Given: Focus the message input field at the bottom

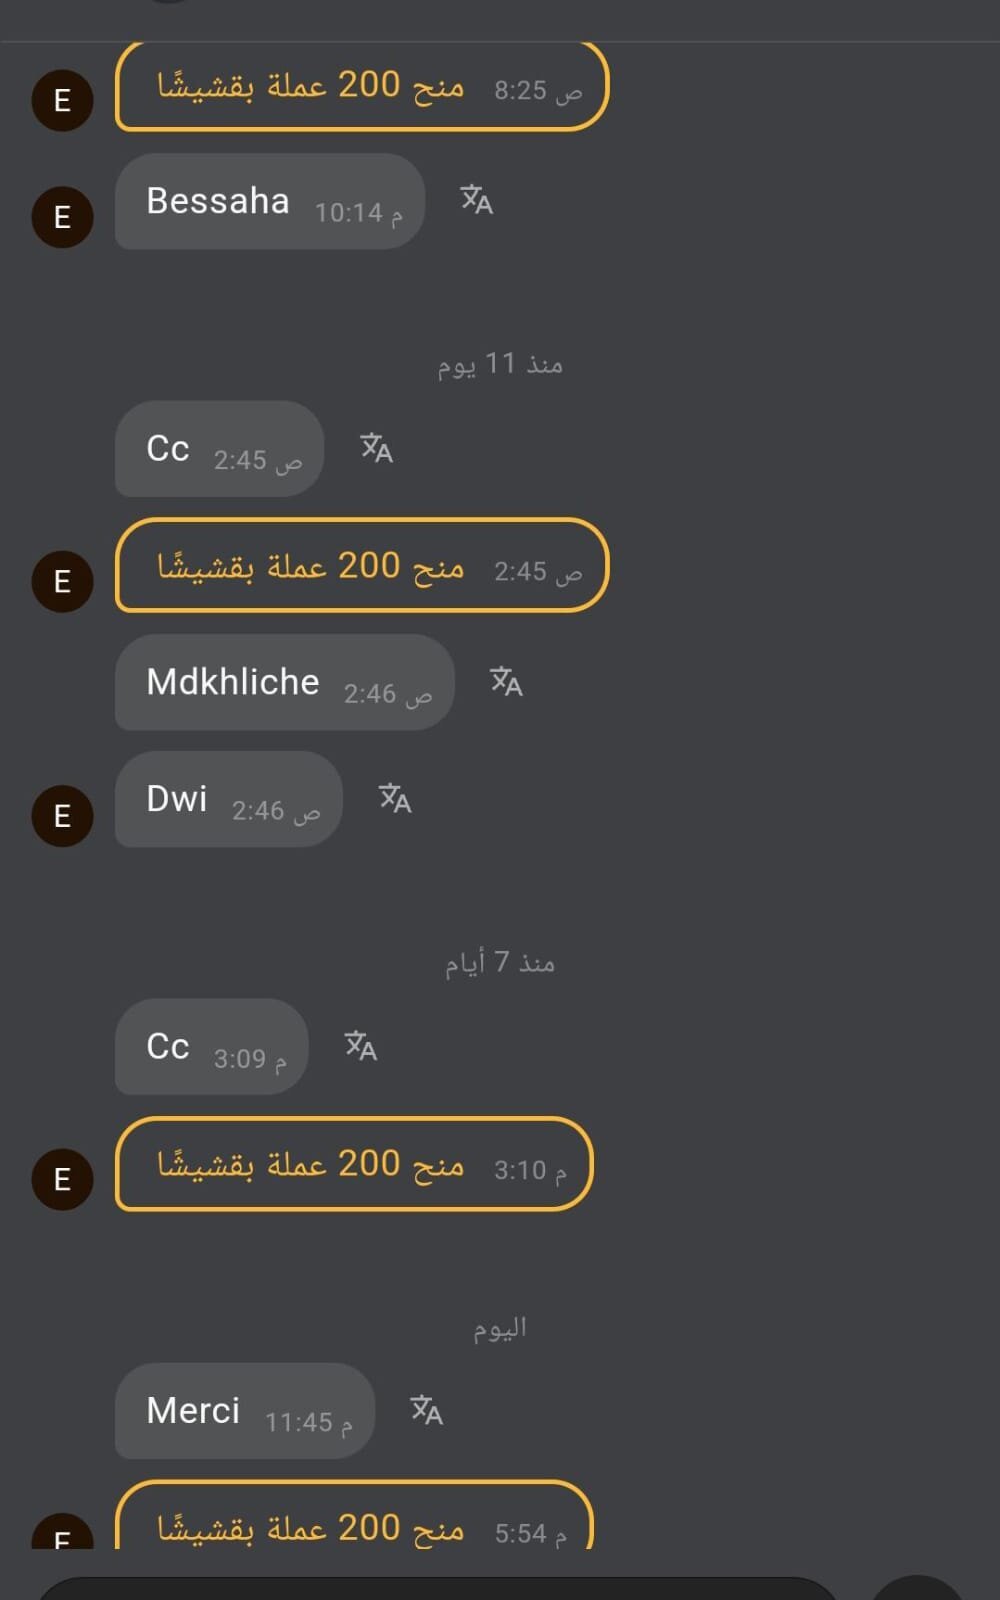Looking at the screenshot, I should (x=436, y=1588).
